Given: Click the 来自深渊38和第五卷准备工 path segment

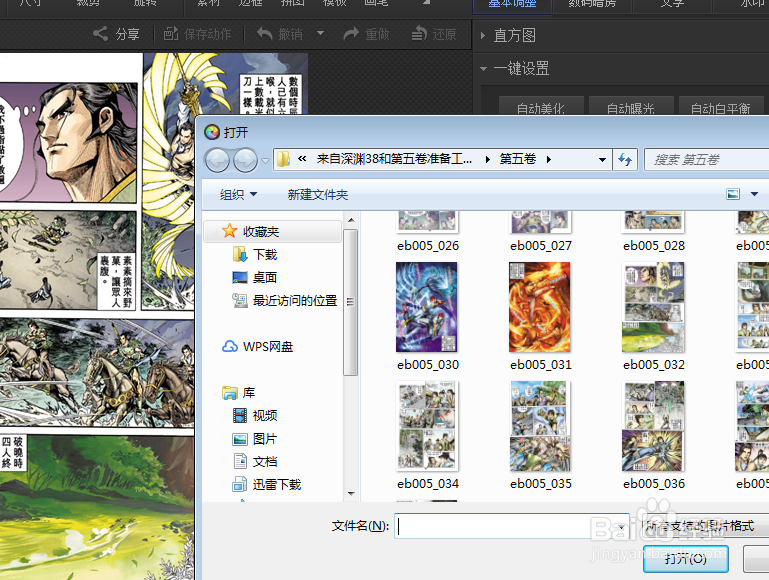Looking at the screenshot, I should pos(394,159).
